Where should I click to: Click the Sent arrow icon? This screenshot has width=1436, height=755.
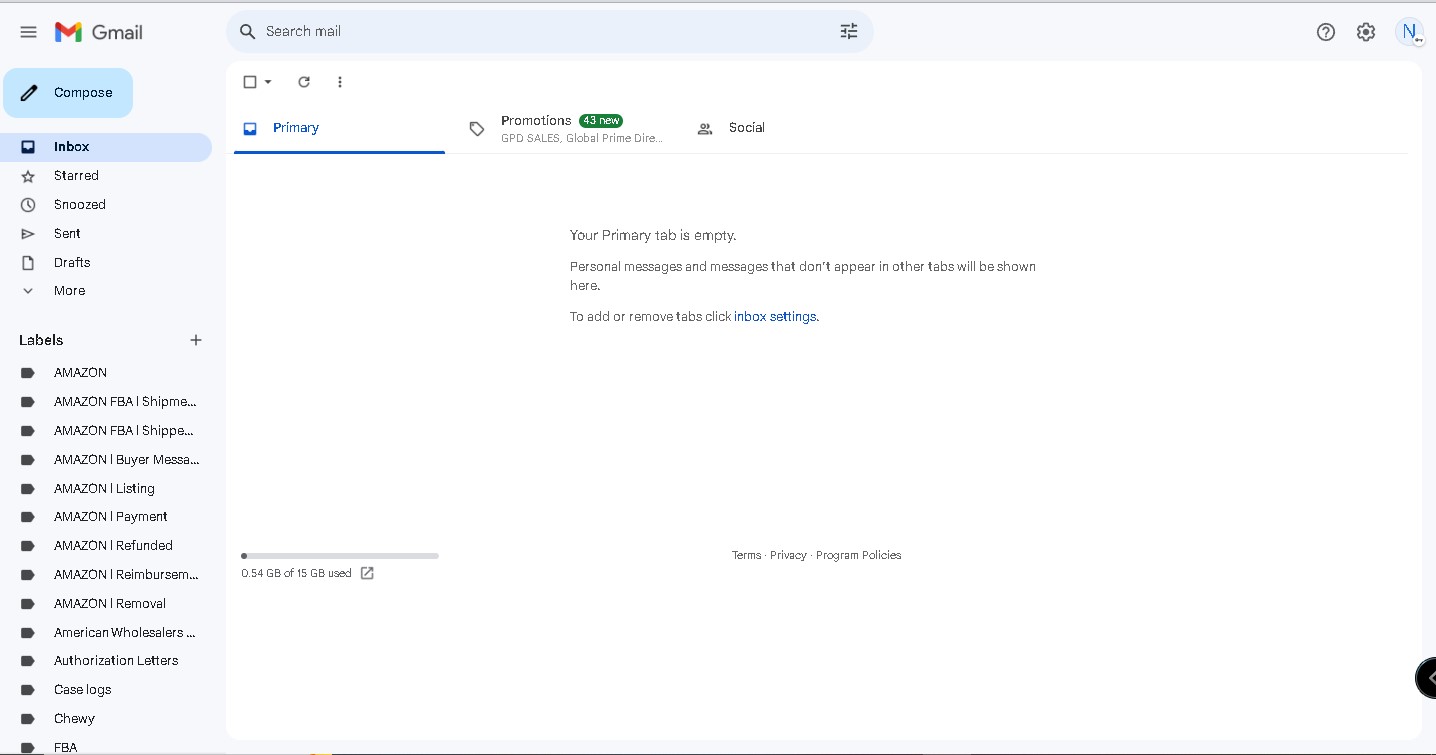(28, 234)
